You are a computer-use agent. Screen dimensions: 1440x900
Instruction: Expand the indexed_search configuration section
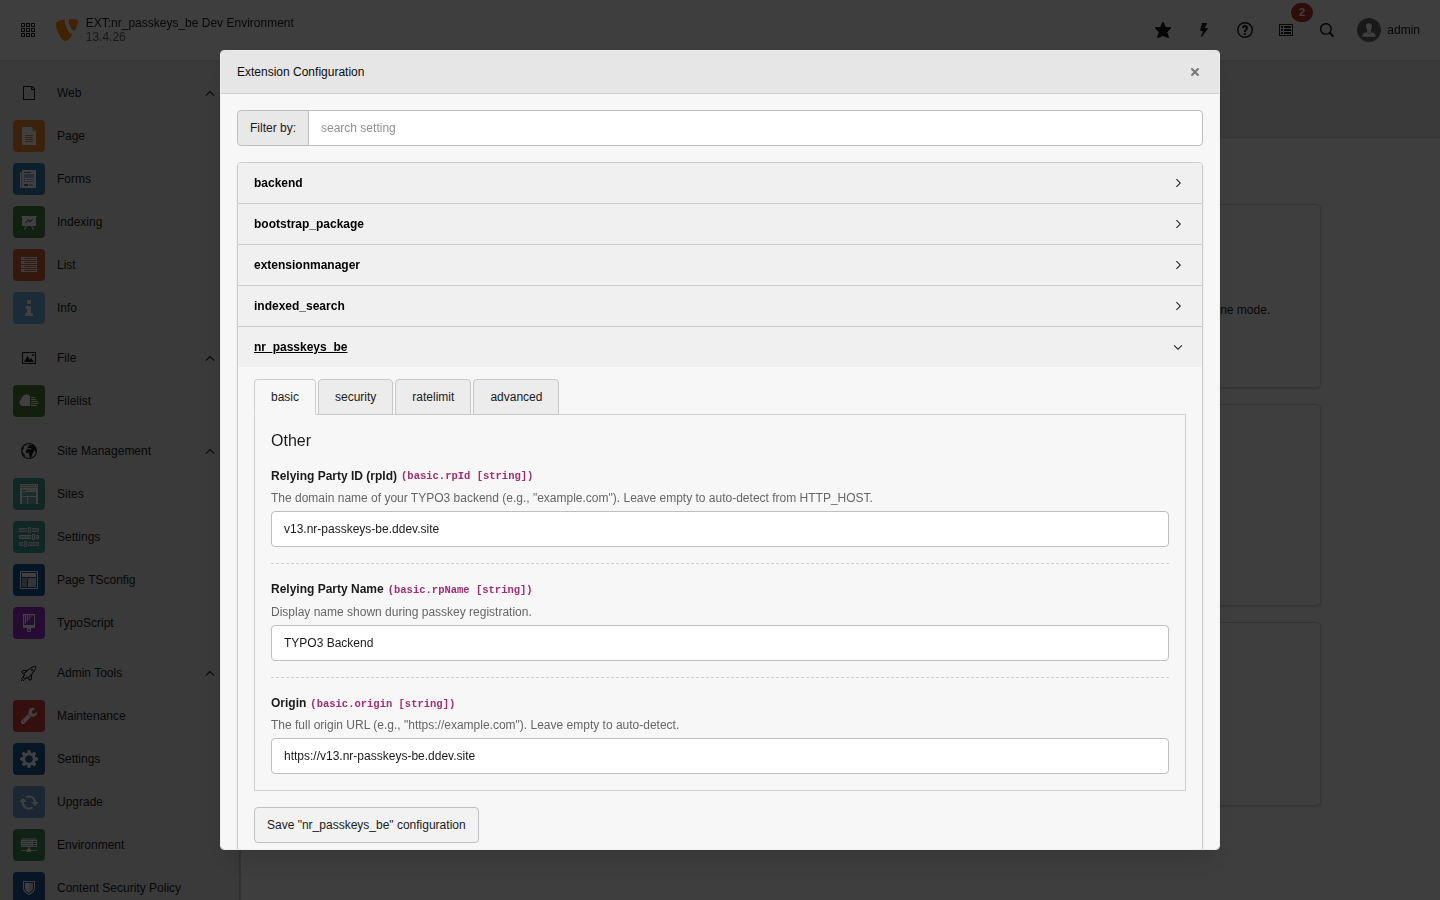click(720, 306)
